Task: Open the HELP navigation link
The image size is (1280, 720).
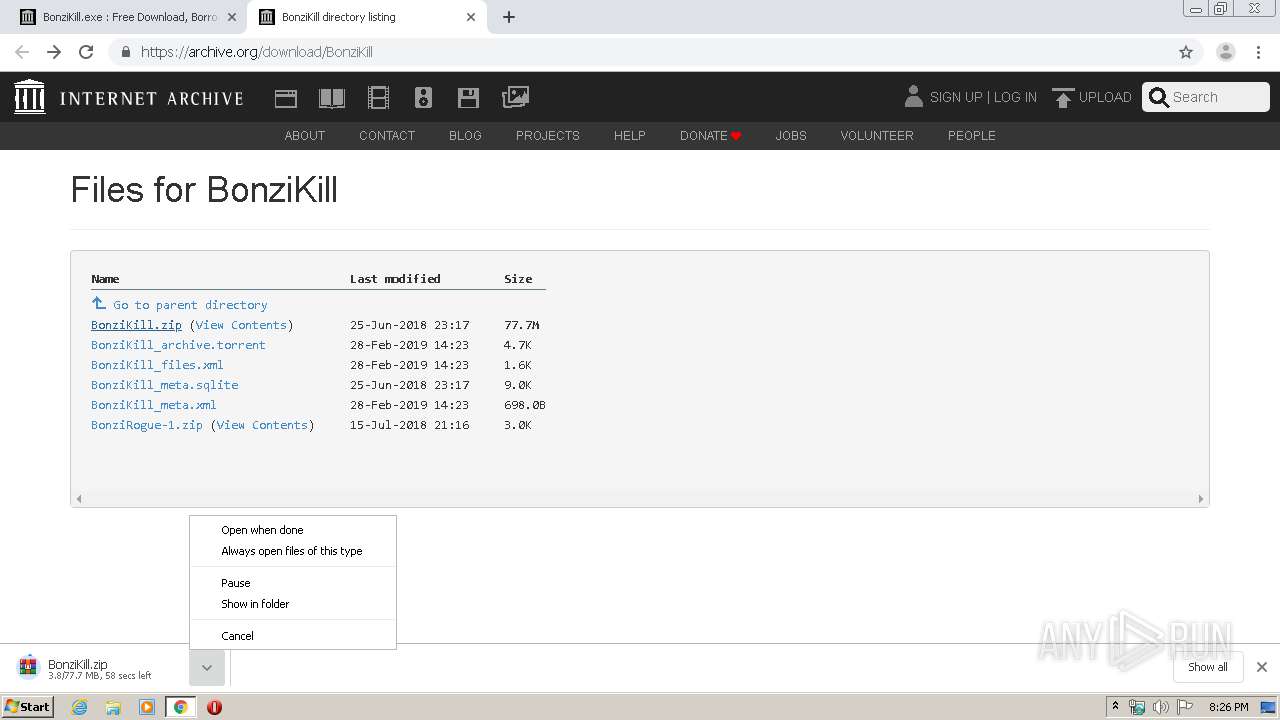Action: pos(630,135)
